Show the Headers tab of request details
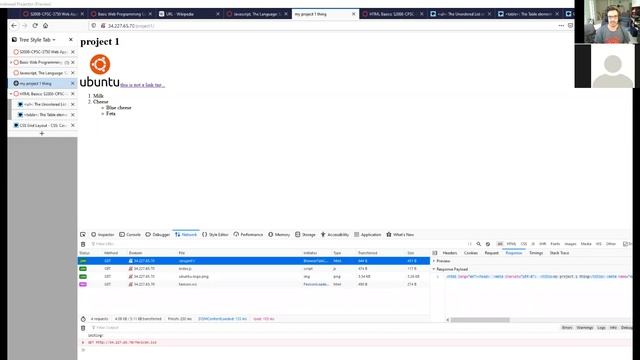640x360 pixels. pos(450,253)
